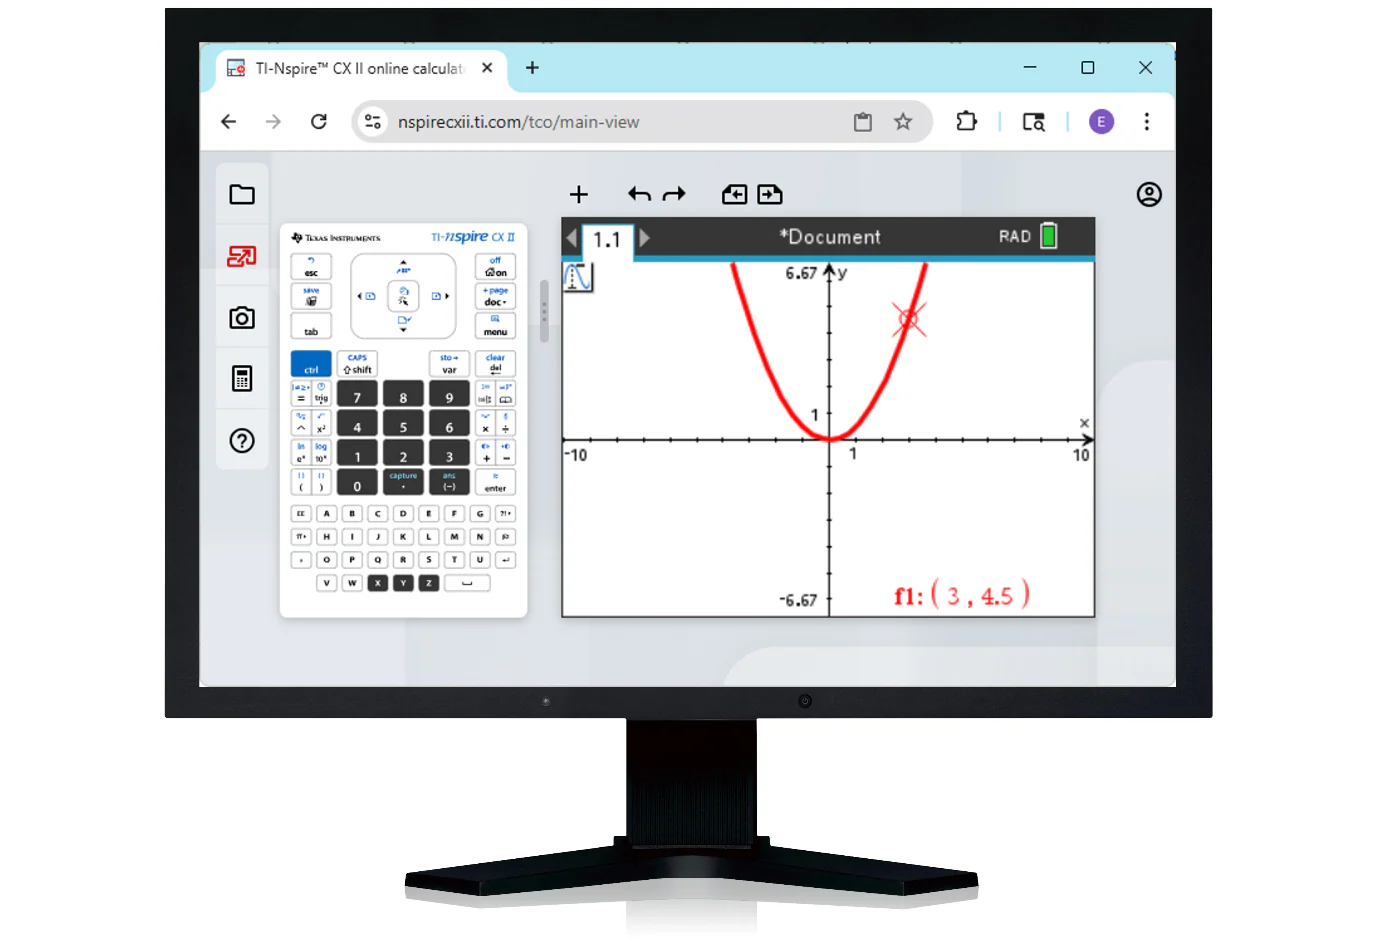Tap the number 7 key
1376x945 pixels.
coord(357,394)
